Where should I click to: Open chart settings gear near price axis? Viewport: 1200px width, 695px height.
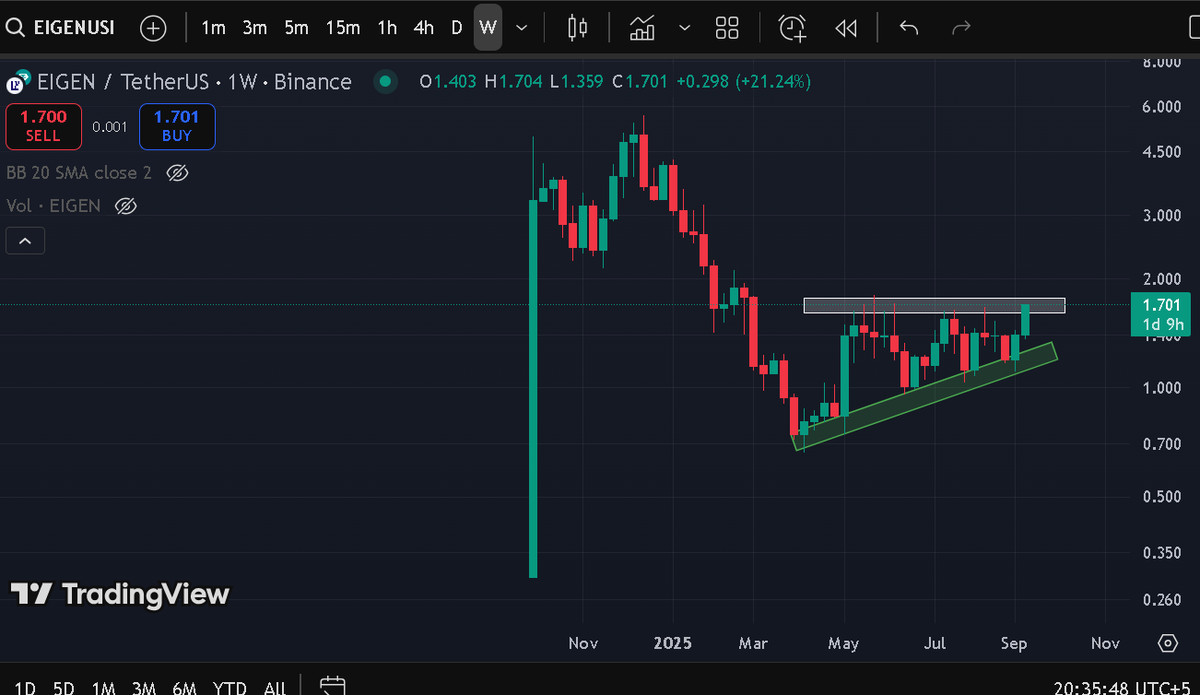point(1167,643)
